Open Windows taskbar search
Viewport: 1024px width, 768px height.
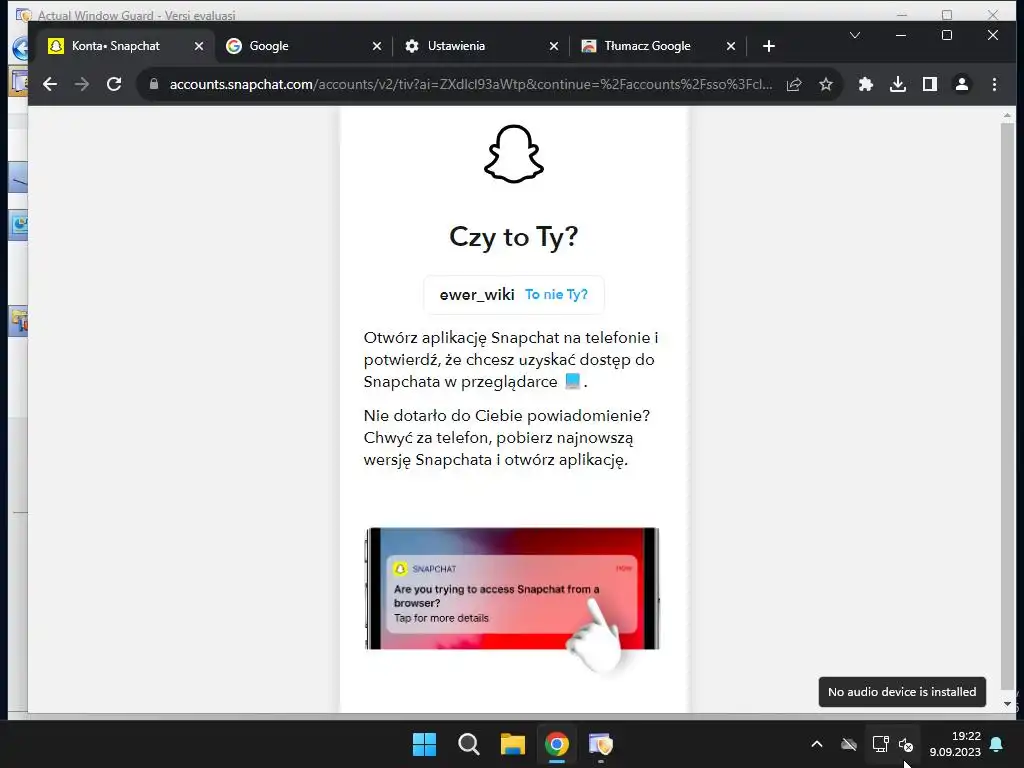[x=469, y=744]
